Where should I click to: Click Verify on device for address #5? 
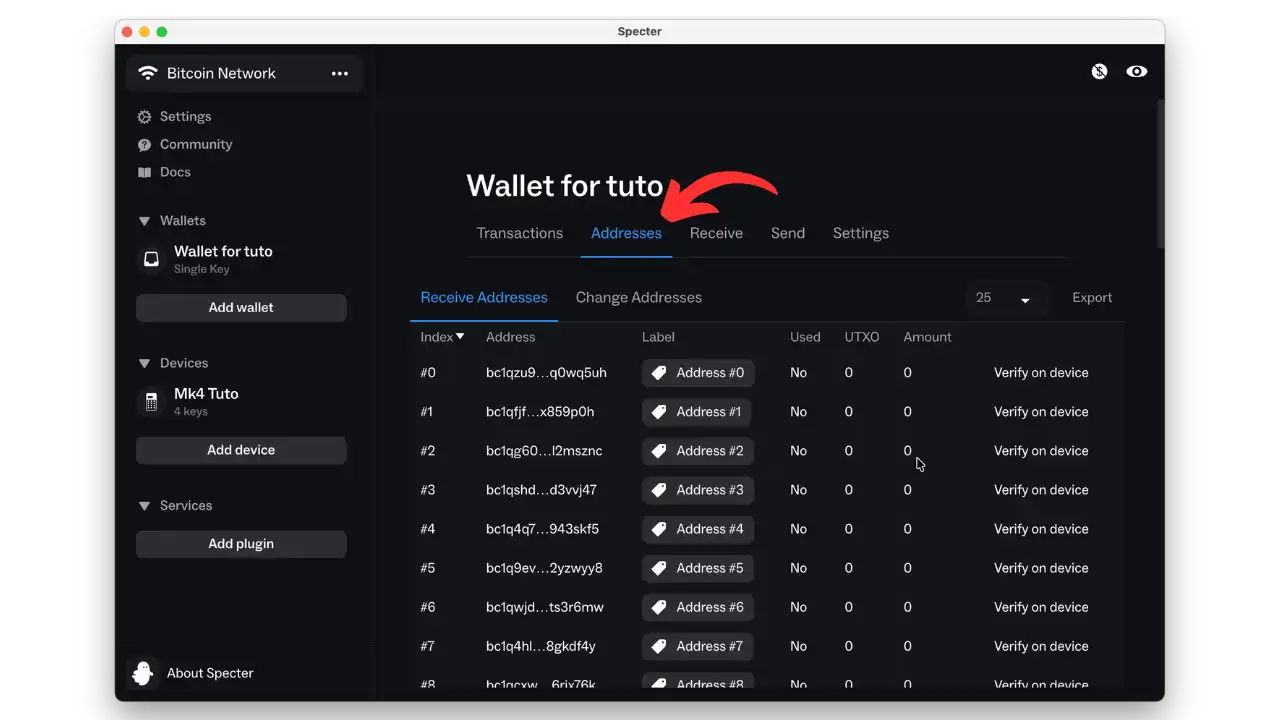(x=1041, y=568)
